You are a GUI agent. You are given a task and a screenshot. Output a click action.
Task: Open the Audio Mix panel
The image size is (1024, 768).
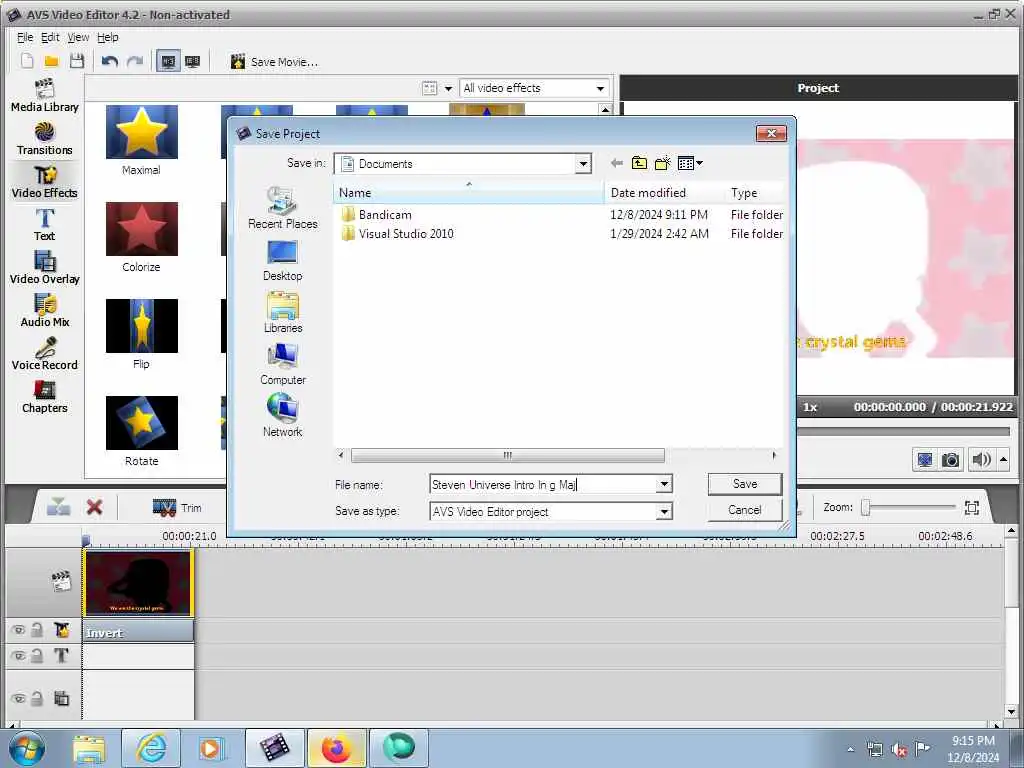[44, 312]
